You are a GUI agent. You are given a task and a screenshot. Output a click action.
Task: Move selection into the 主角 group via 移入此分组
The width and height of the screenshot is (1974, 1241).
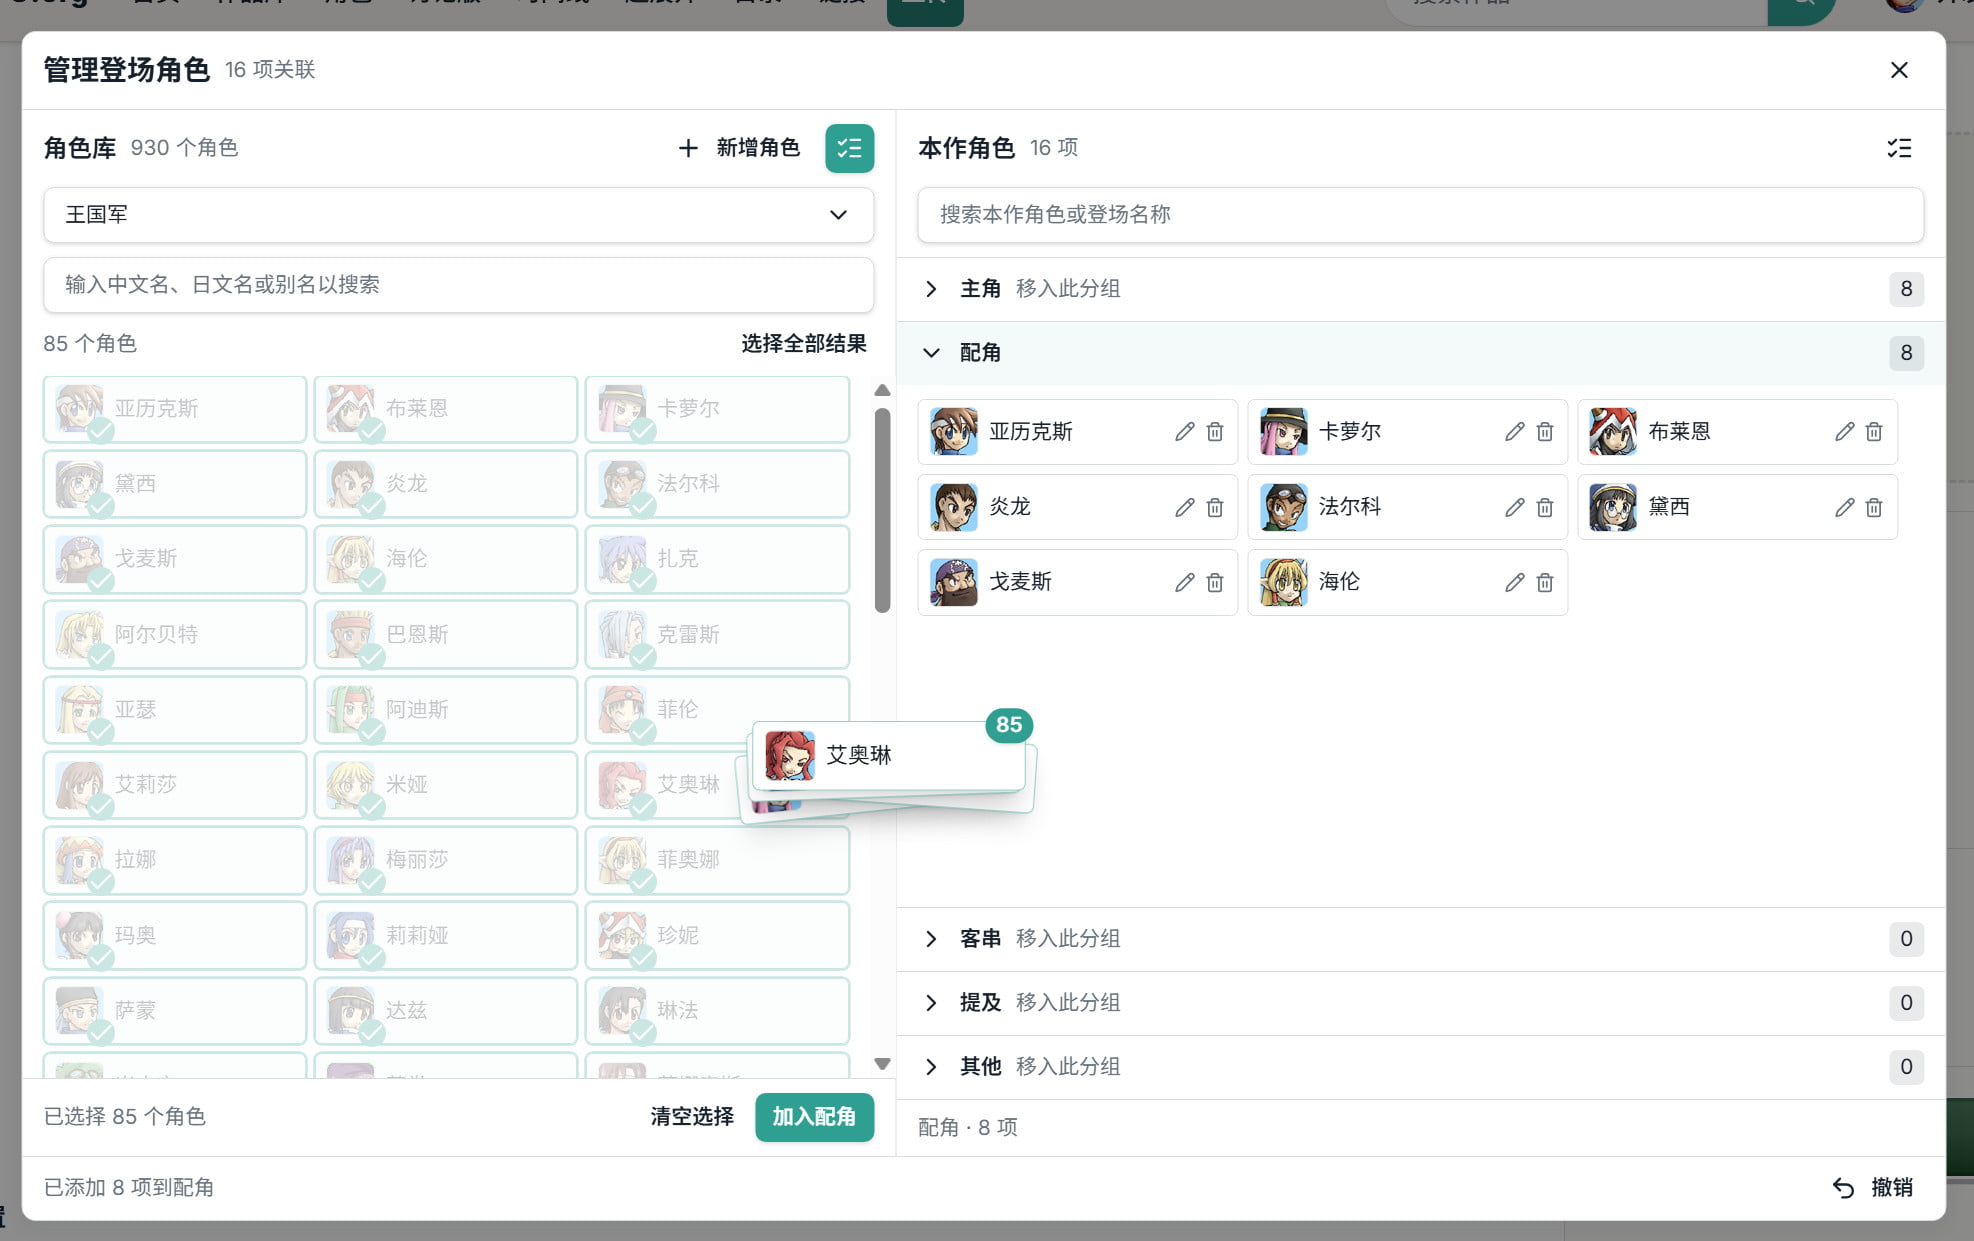[1068, 289]
